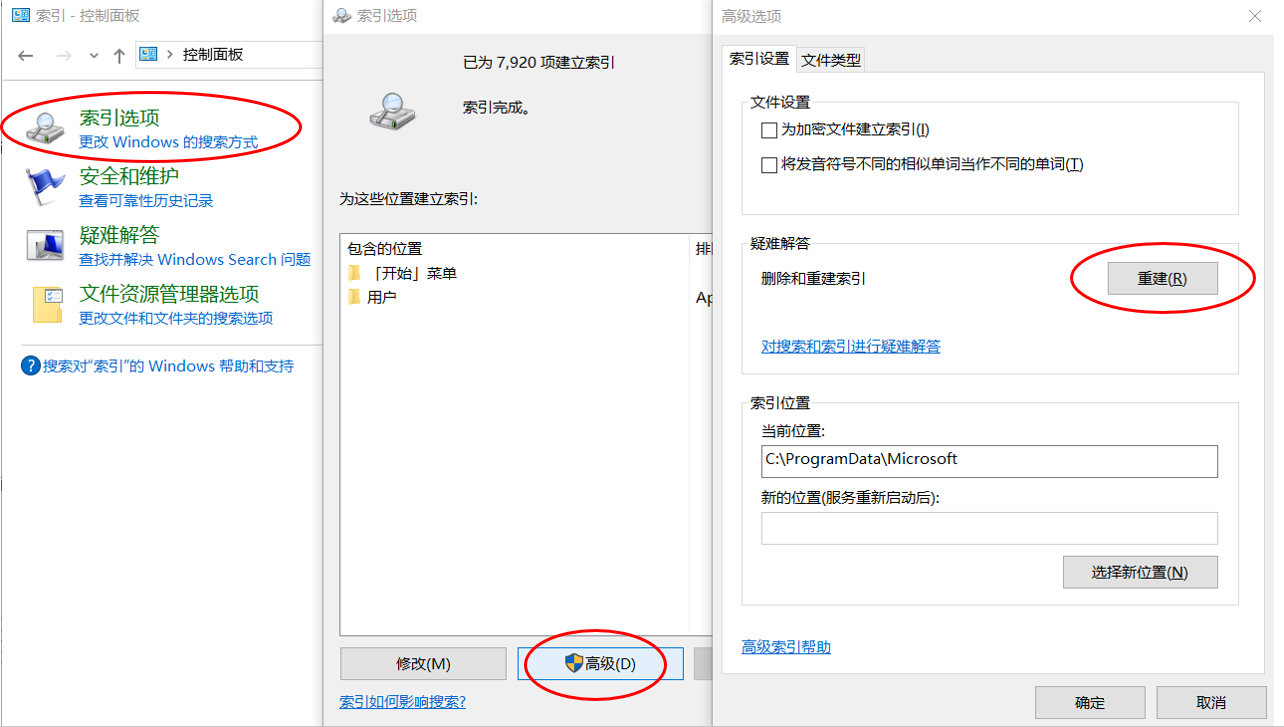1284x727 pixels.
Task: Open the 疑难解答 heading link
Action: (x=119, y=235)
